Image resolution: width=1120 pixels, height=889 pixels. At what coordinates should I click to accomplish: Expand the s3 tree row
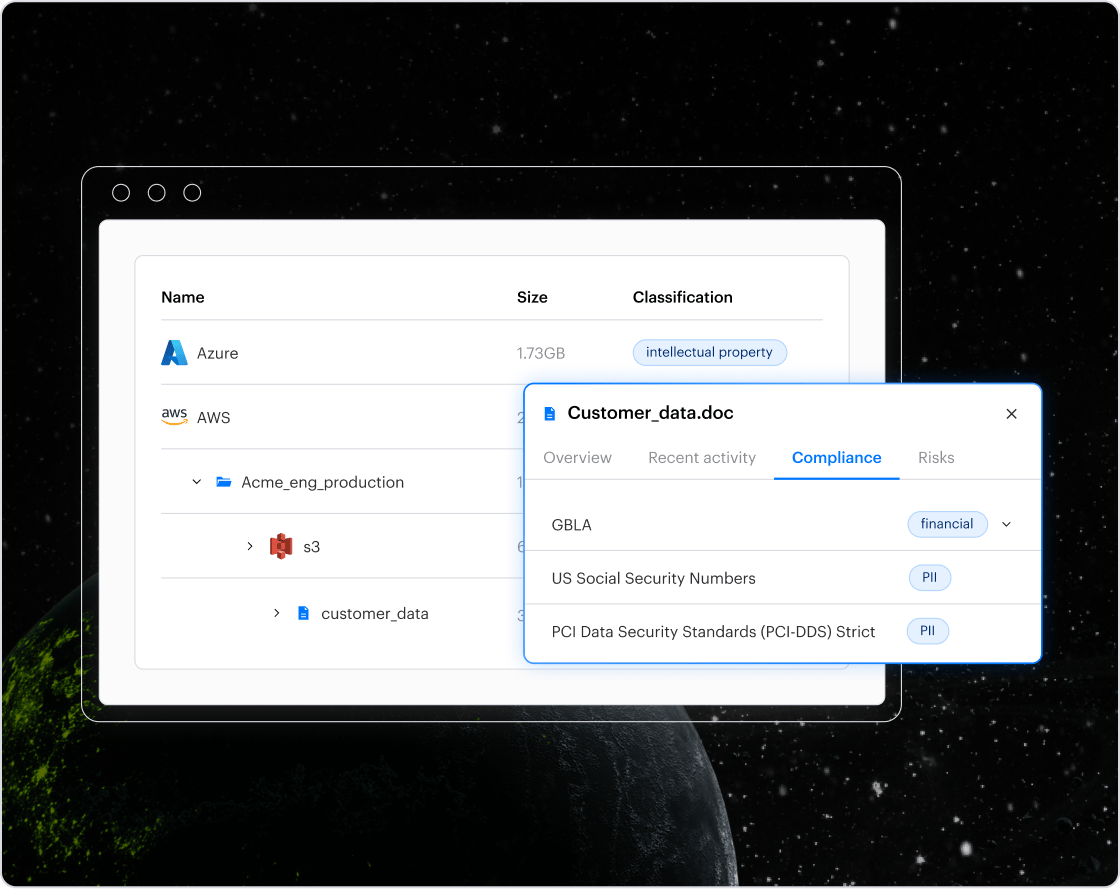coord(250,546)
